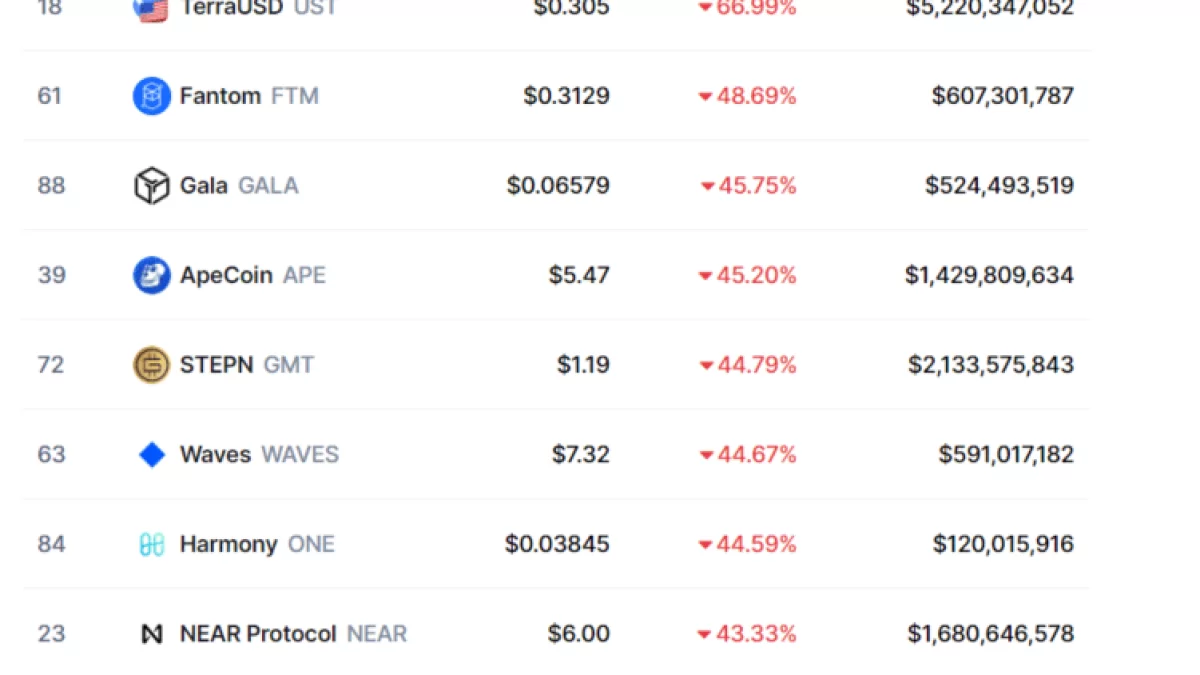Open the Fantom FTM coin page
The height and width of the screenshot is (675, 1200).
(x=249, y=96)
